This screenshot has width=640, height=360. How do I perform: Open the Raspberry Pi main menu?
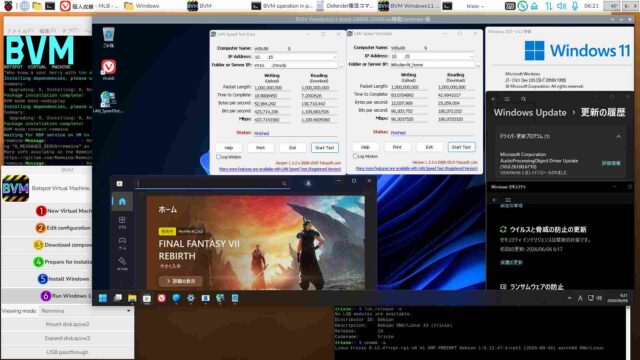(x=8, y=6)
